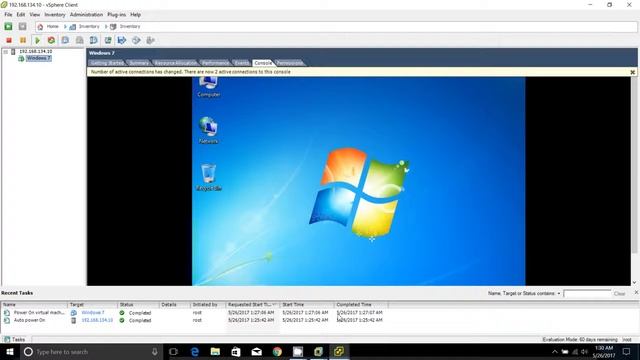Select host 192.168.134.10 in inventory tree
640x360 pixels.
(x=36, y=52)
